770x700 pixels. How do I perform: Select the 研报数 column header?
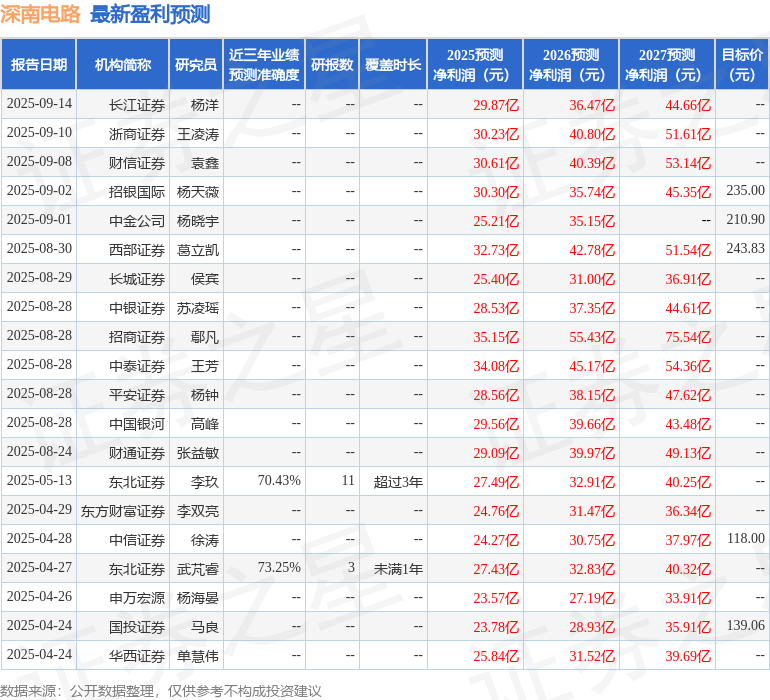332,65
